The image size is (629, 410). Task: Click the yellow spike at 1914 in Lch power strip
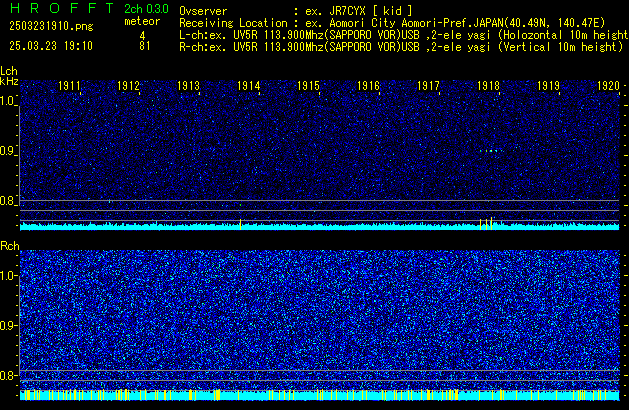click(240, 224)
